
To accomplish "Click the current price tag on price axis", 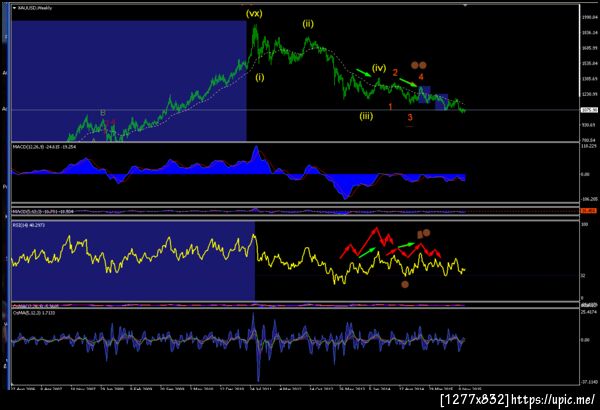I will [589, 110].
